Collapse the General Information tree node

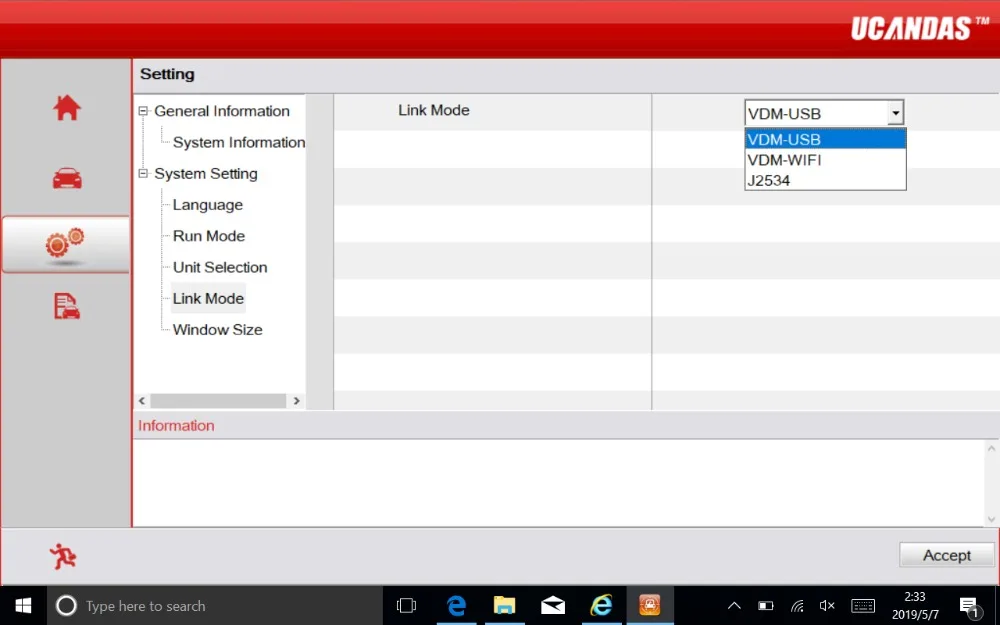[x=143, y=111]
